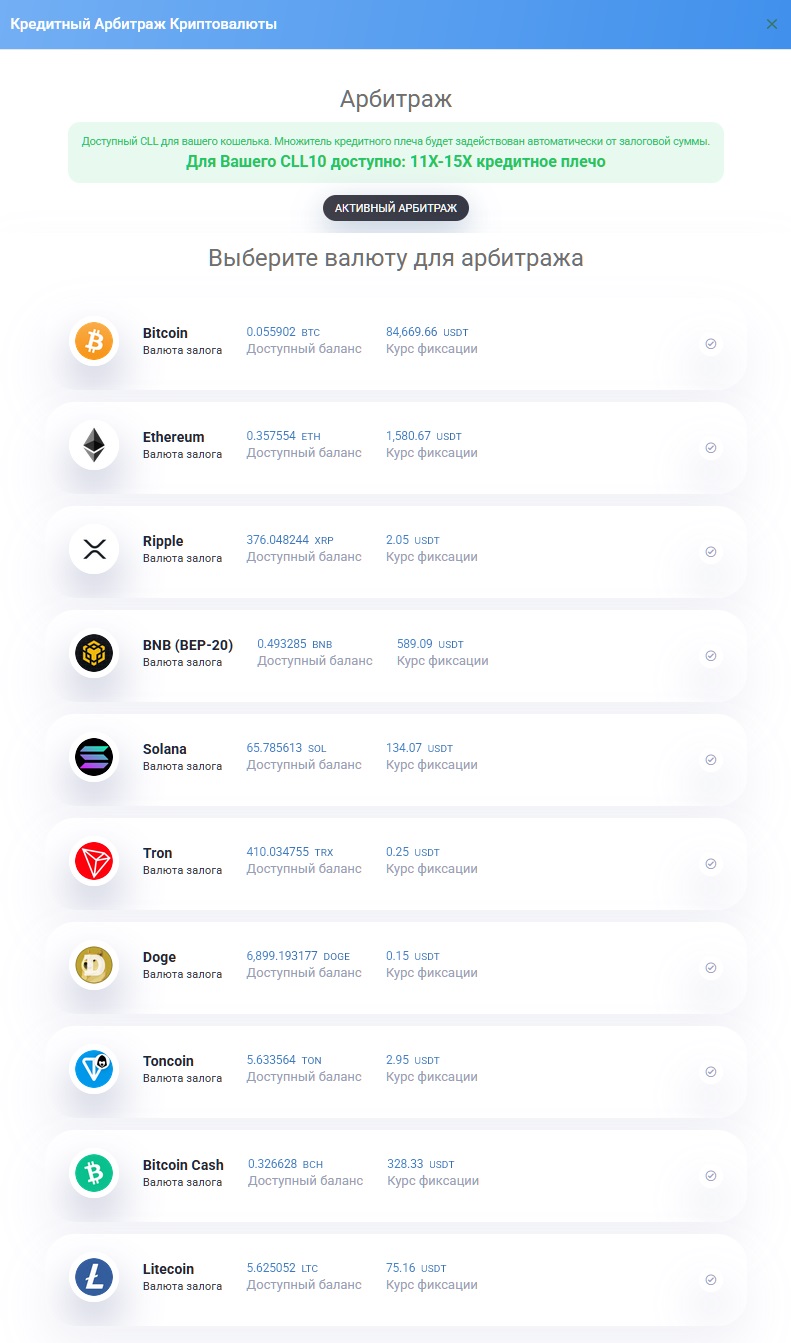Click the Tron currency name label
Viewport: 791px width, 1343px height.
[158, 853]
